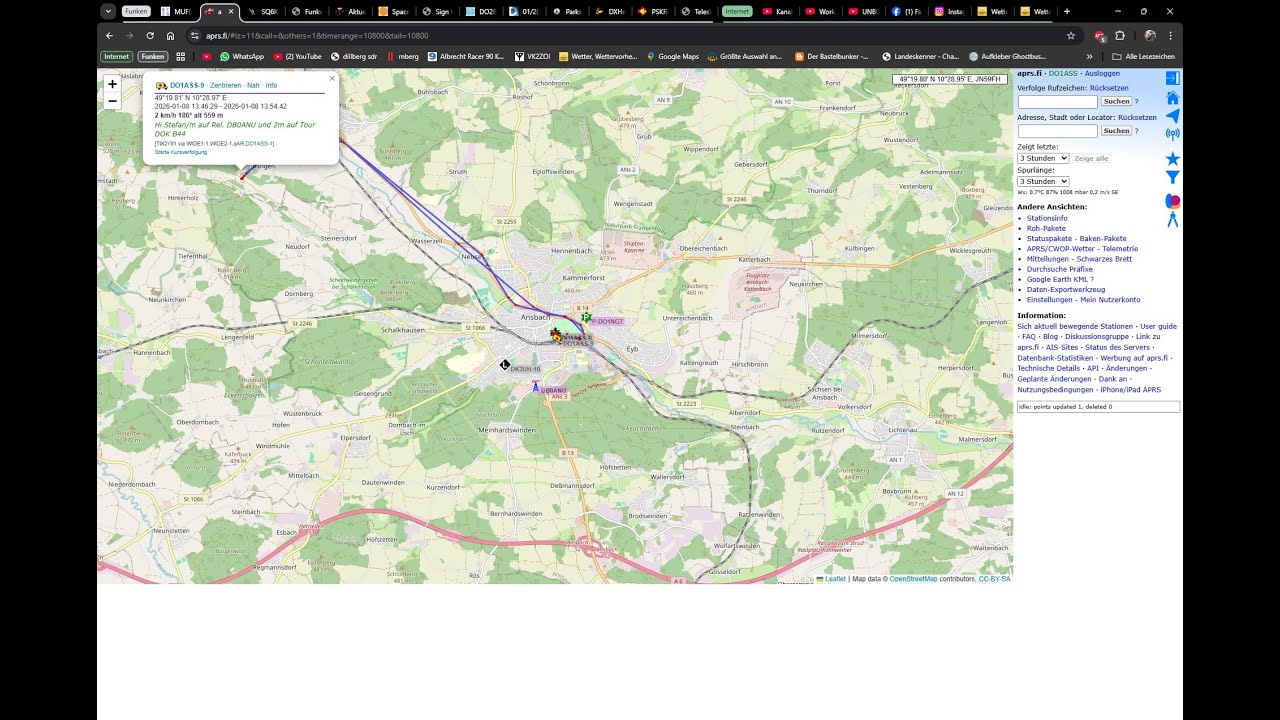This screenshot has width=1280, height=720.
Task: Click Rücksetzen next to Adresse label
Action: click(1137, 117)
